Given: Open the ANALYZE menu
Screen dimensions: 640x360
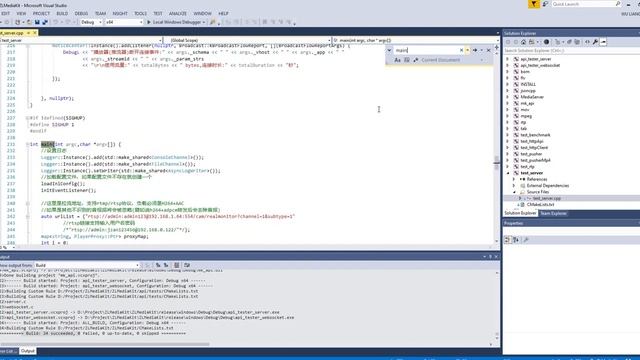Looking at the screenshot, I should [x=178, y=13].
